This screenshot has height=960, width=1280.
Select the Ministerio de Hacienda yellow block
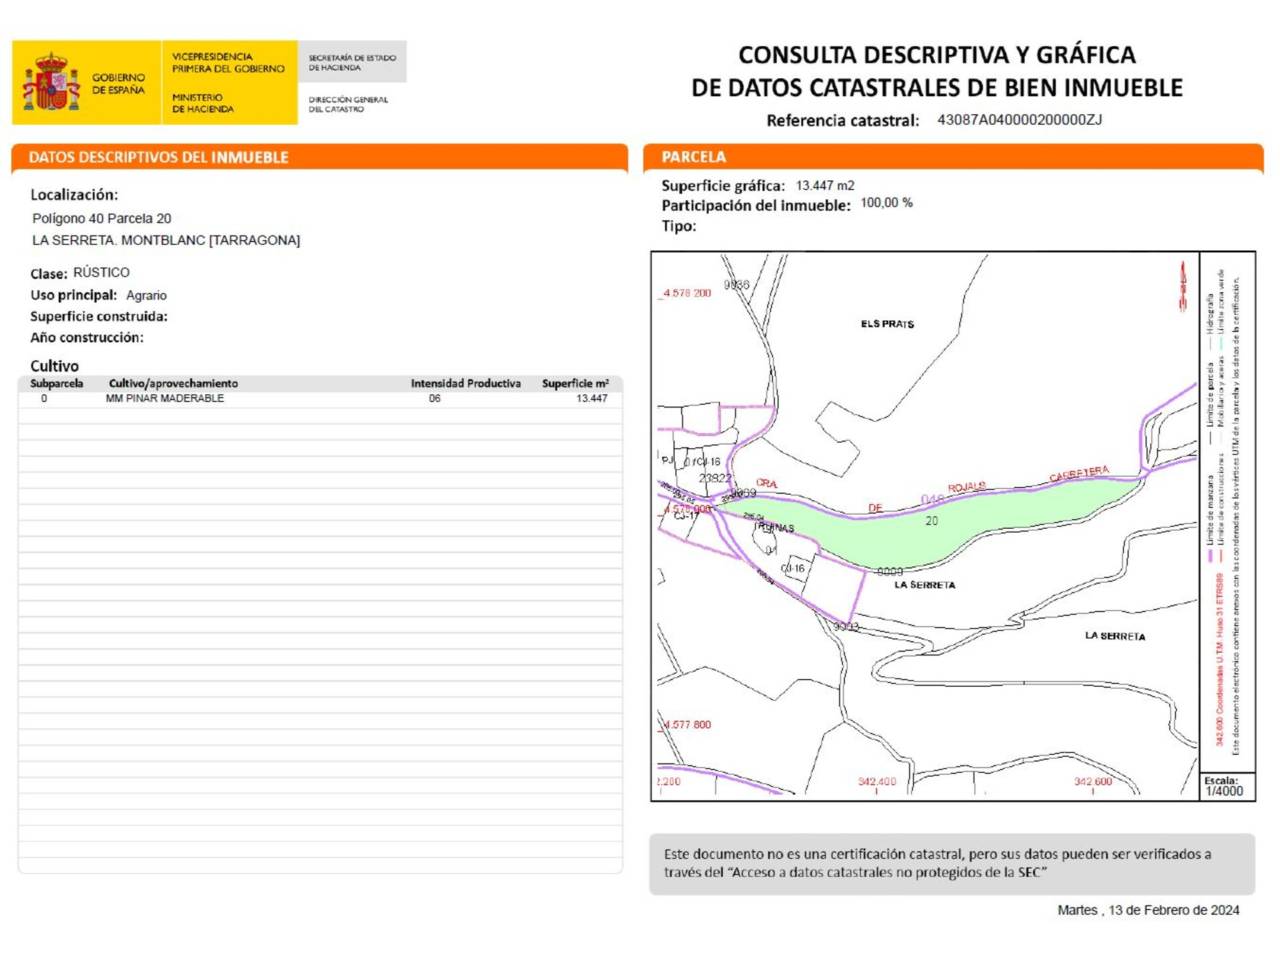229,83
